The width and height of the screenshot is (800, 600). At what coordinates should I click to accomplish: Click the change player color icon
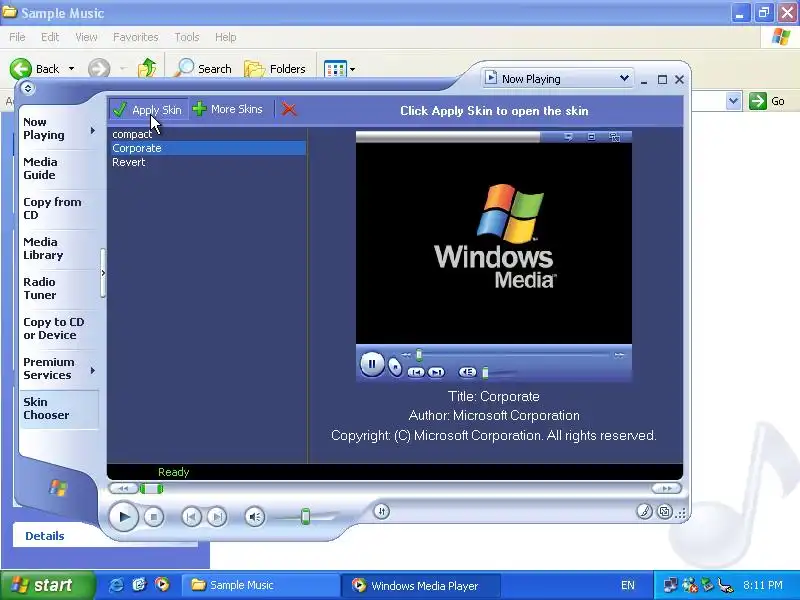pos(644,511)
